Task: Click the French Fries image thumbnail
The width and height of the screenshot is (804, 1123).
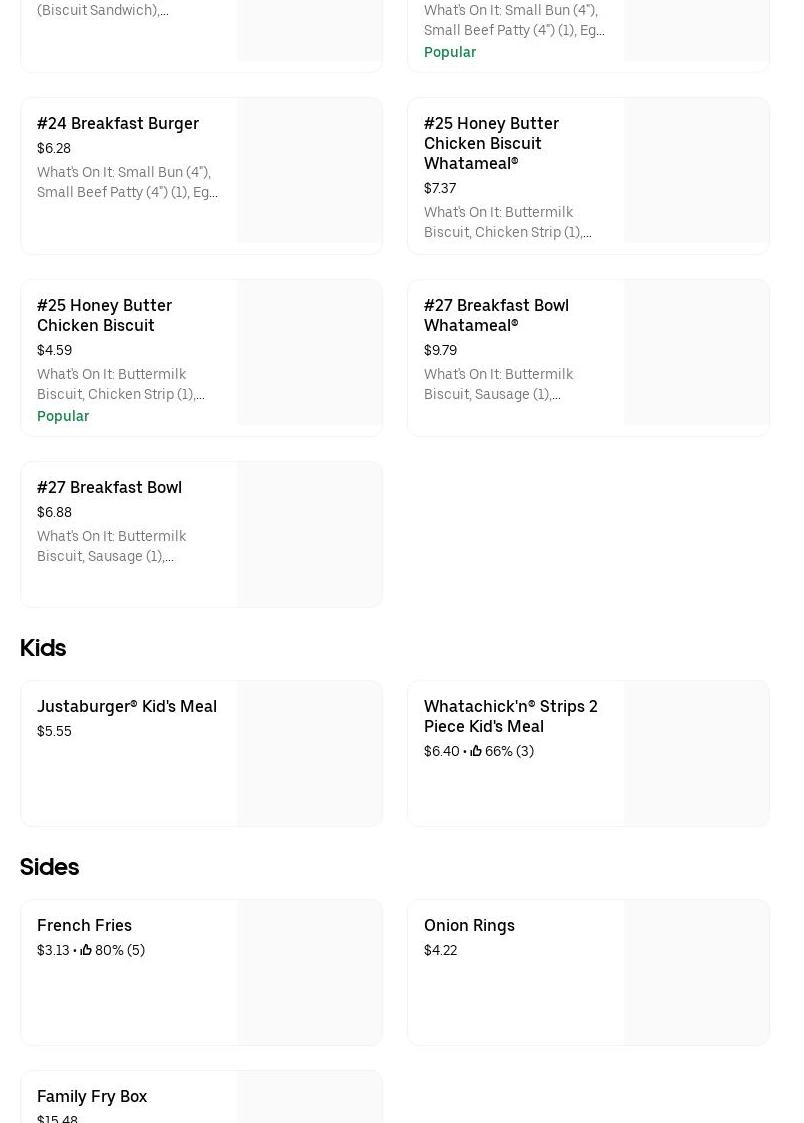Action: (x=309, y=972)
